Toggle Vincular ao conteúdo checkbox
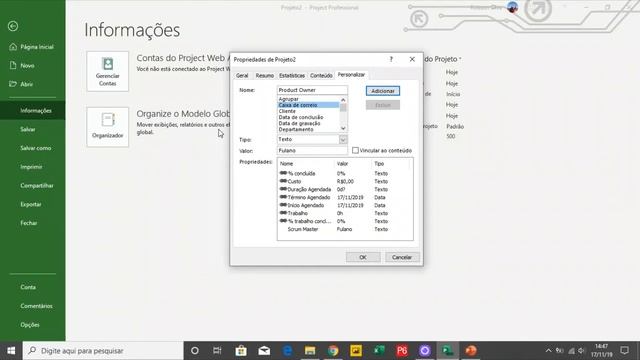 pos(356,151)
